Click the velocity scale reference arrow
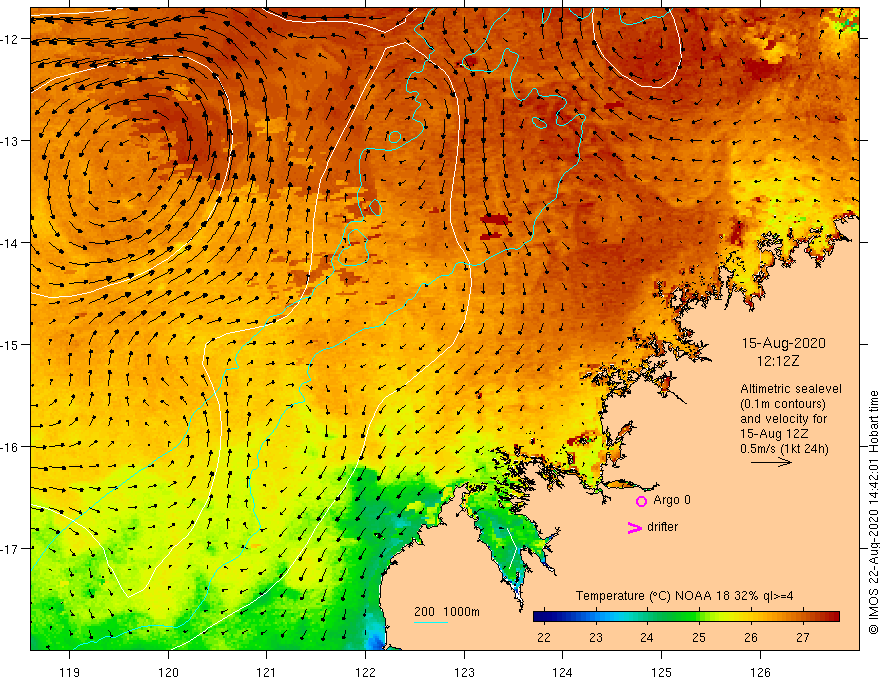This screenshot has width=880, height=680. [772, 463]
